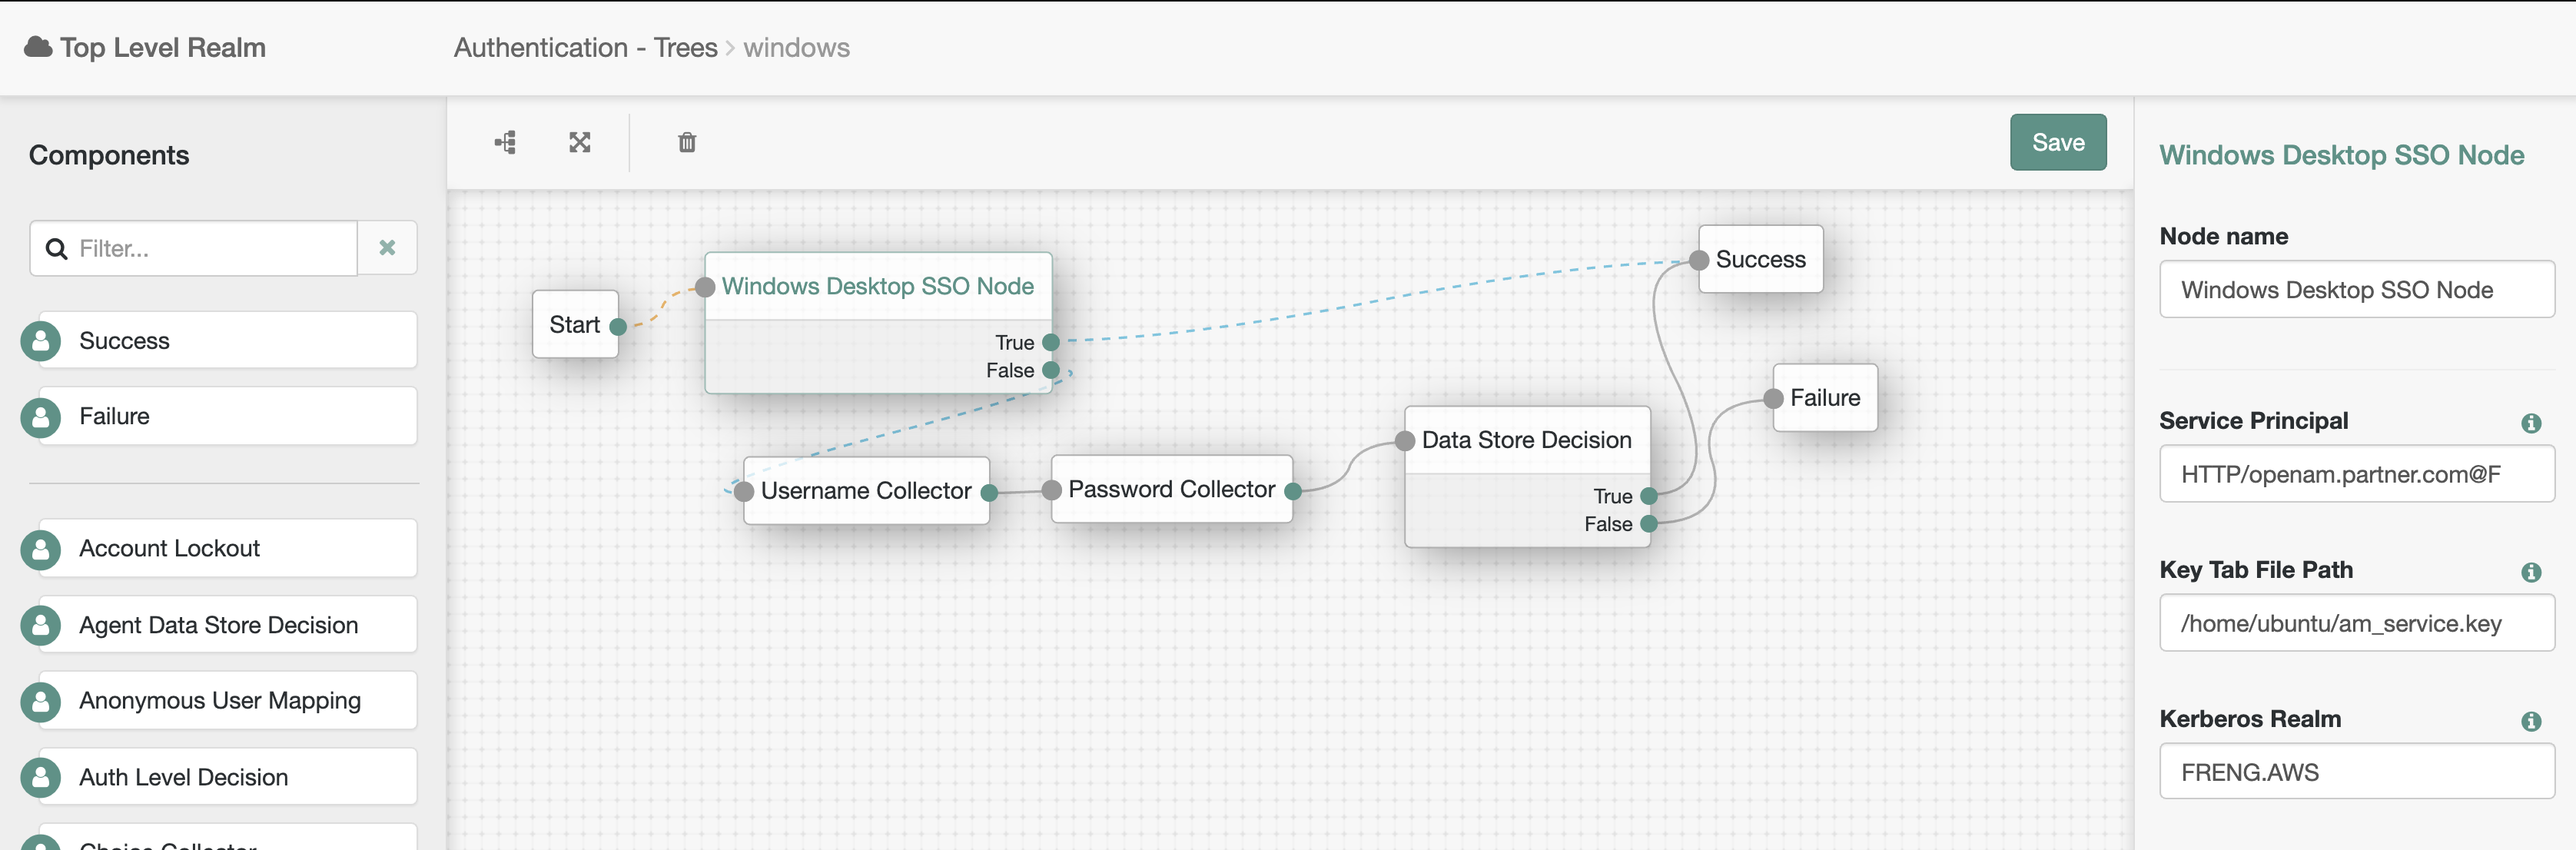
Task: Click the Filter components search field
Action: click(210, 249)
